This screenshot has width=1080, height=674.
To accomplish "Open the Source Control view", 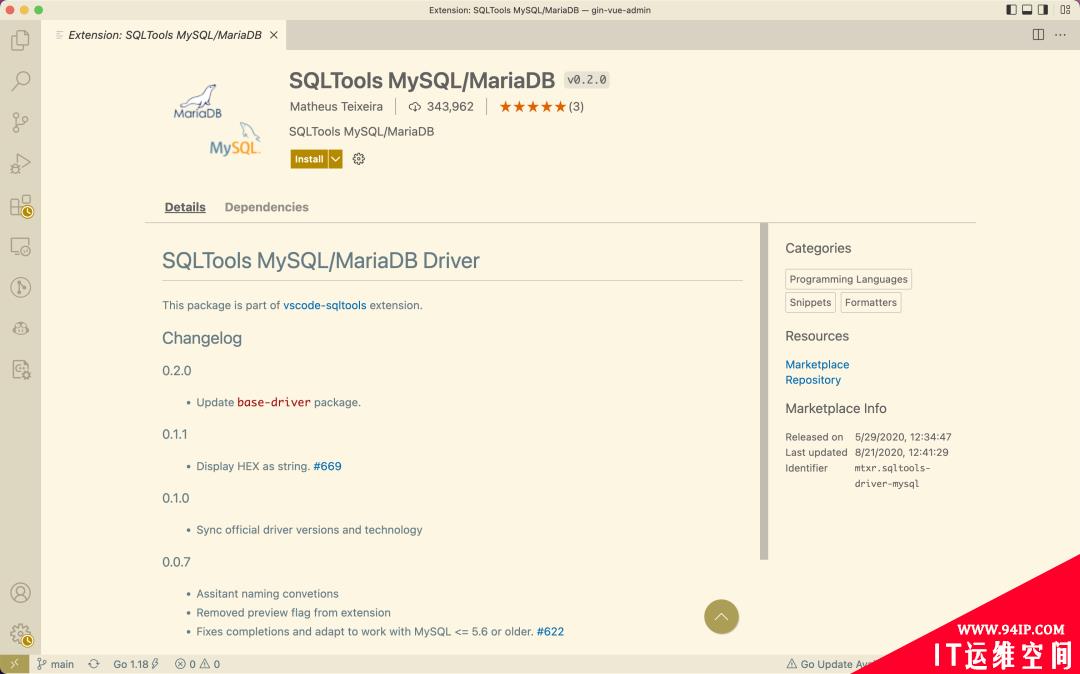I will (x=20, y=123).
